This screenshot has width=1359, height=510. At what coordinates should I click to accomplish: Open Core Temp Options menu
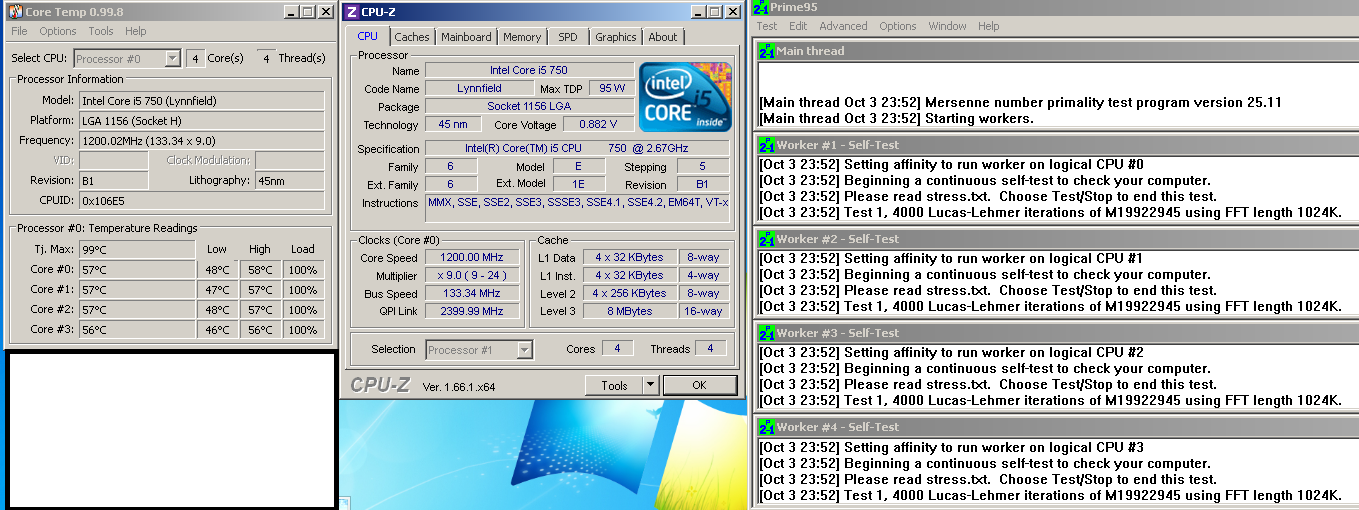(58, 31)
